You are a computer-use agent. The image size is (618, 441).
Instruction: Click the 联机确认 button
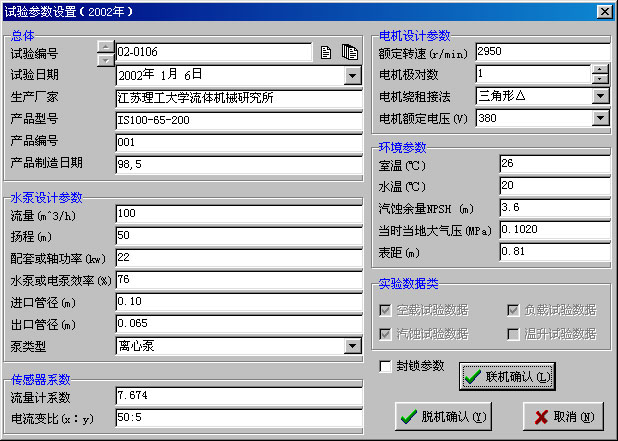click(x=507, y=377)
